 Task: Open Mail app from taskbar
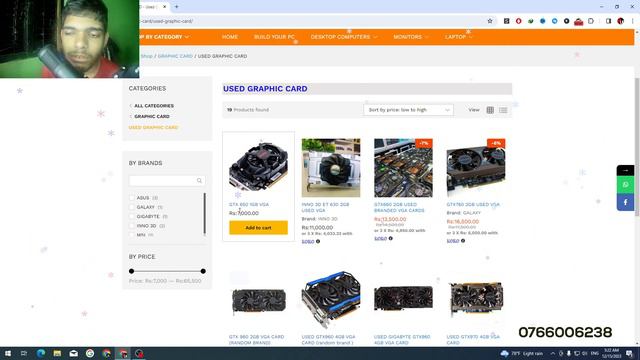[x=73, y=353]
